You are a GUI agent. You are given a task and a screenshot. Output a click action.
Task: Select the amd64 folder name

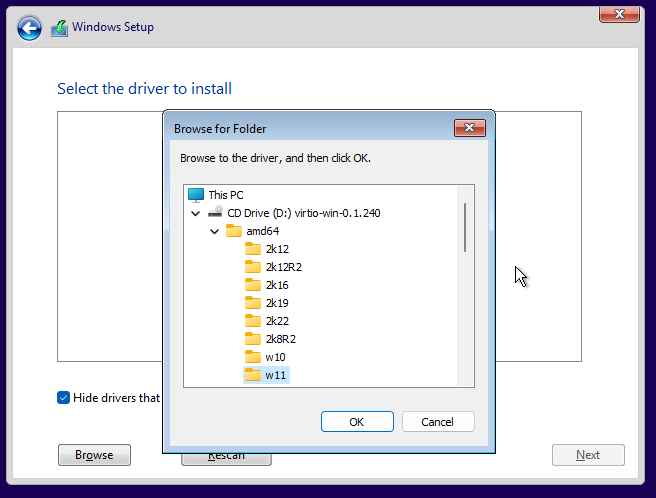[262, 231]
